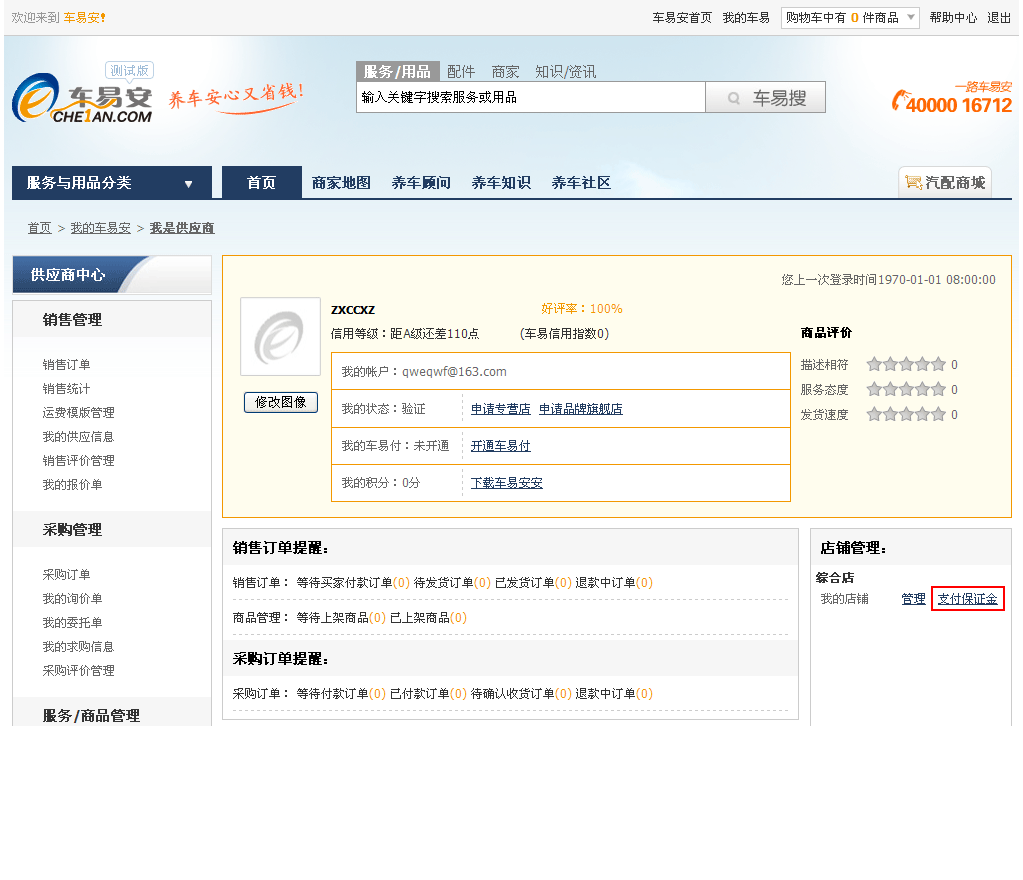The image size is (1023, 880).
Task: Click the 修改图像 button
Action: pos(281,402)
